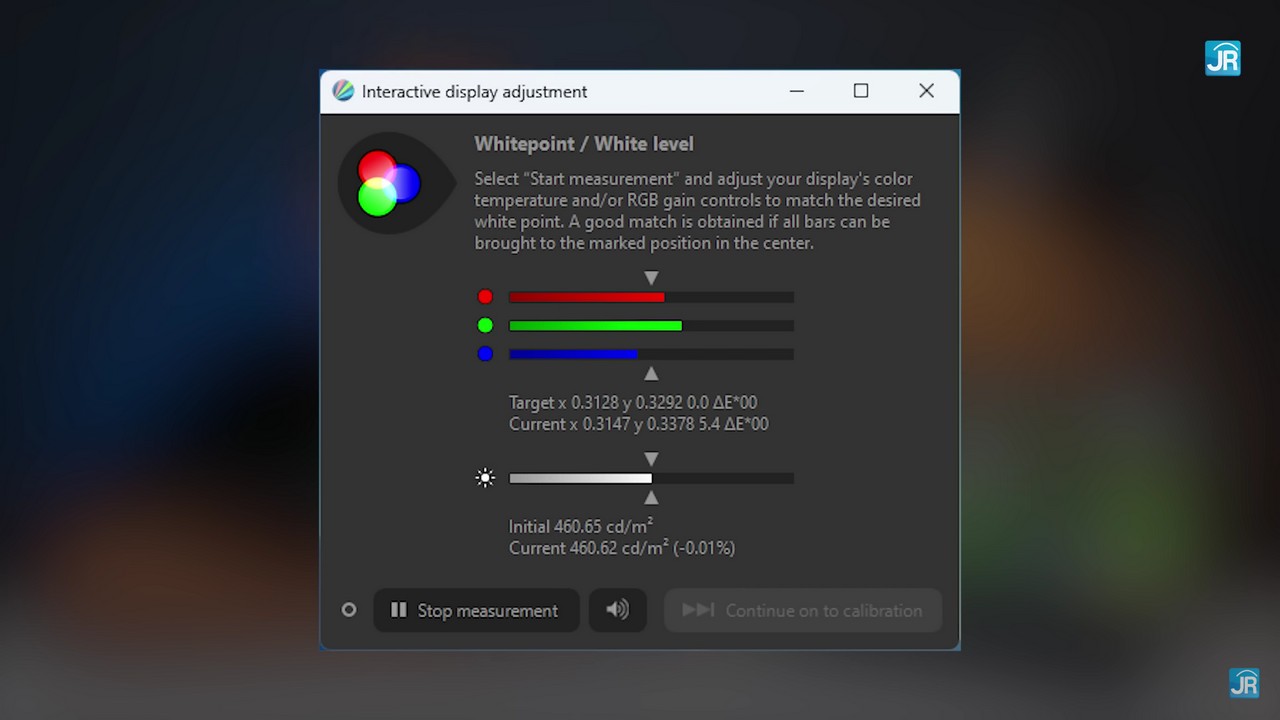1280x720 pixels.
Task: Click the white level sun icon
Action: 485,478
